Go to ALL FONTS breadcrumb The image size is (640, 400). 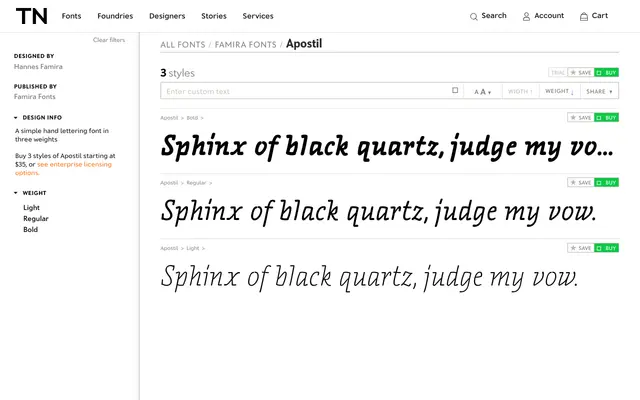click(x=182, y=44)
